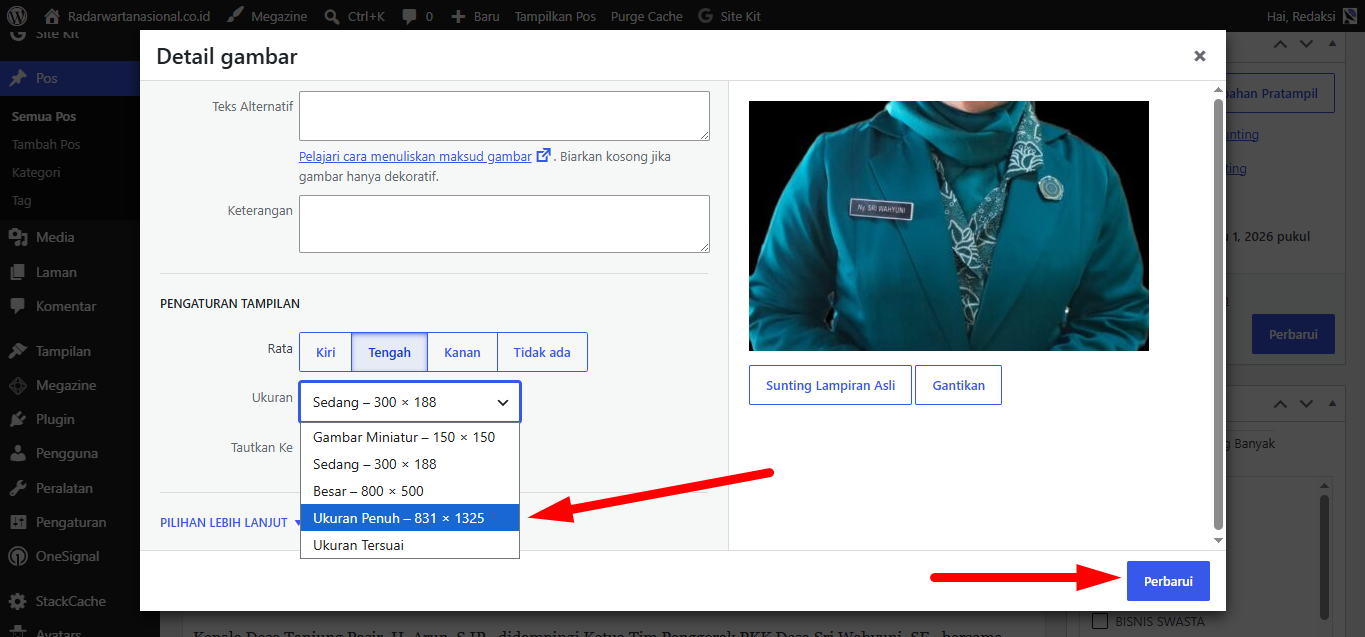
Task: Click Perbarui button in publish panel
Action: pos(1293,334)
